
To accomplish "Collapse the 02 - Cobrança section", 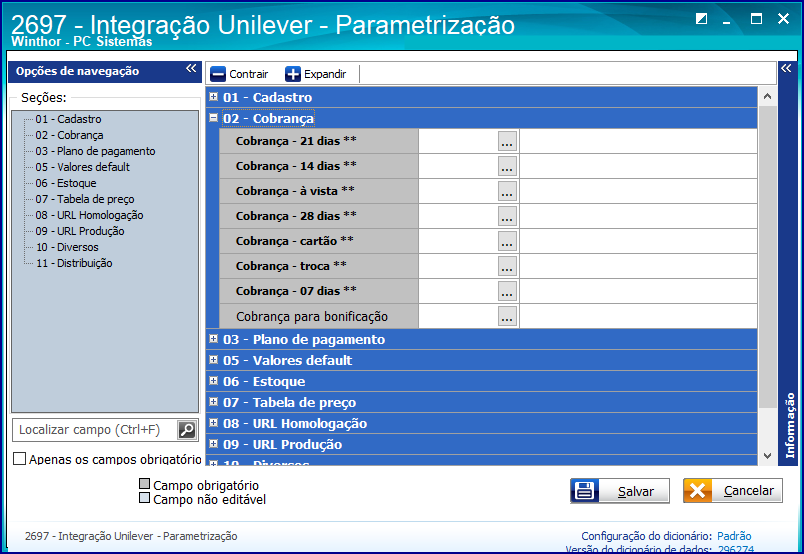I will (214, 117).
